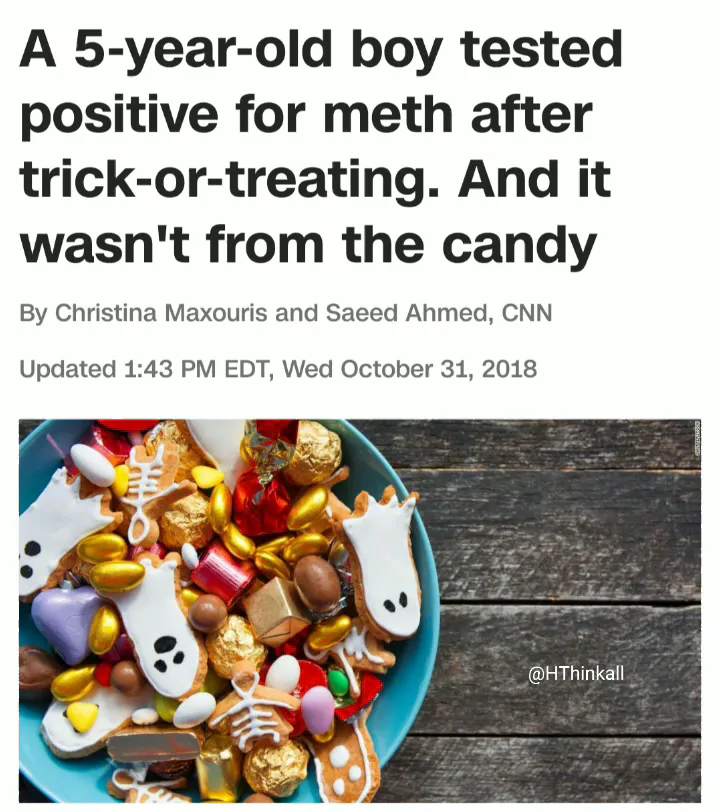Click the red foil-wrapped candy
This screenshot has height=812, width=720.
262,500
